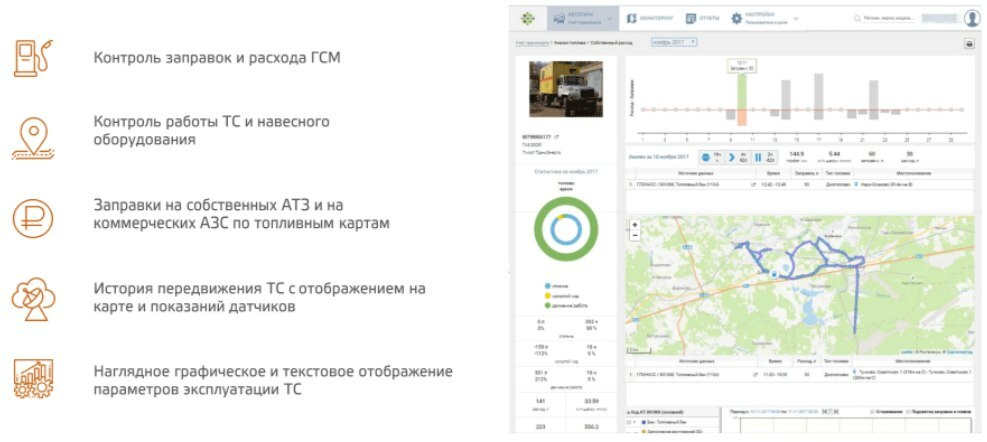Viewport: 987px width, 442px height.
Task: Click the green движение/работа legend marker
Action: pos(548,303)
